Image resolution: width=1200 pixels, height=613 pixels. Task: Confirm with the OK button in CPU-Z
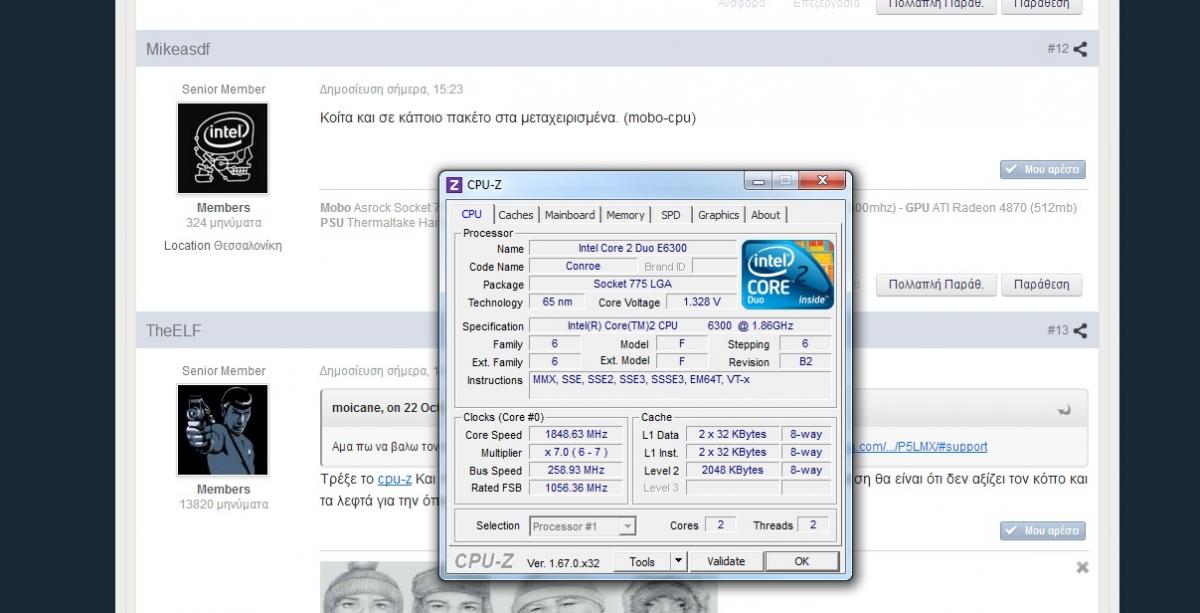801,561
